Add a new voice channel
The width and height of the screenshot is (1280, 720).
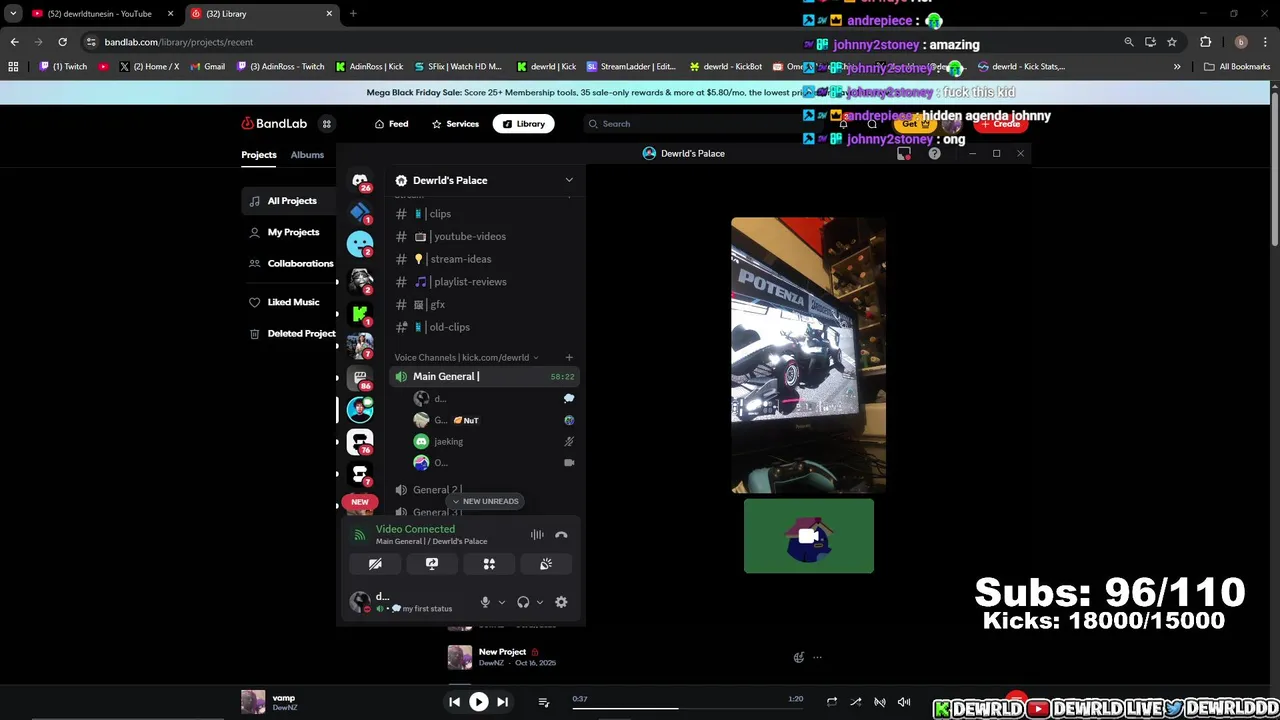(569, 357)
